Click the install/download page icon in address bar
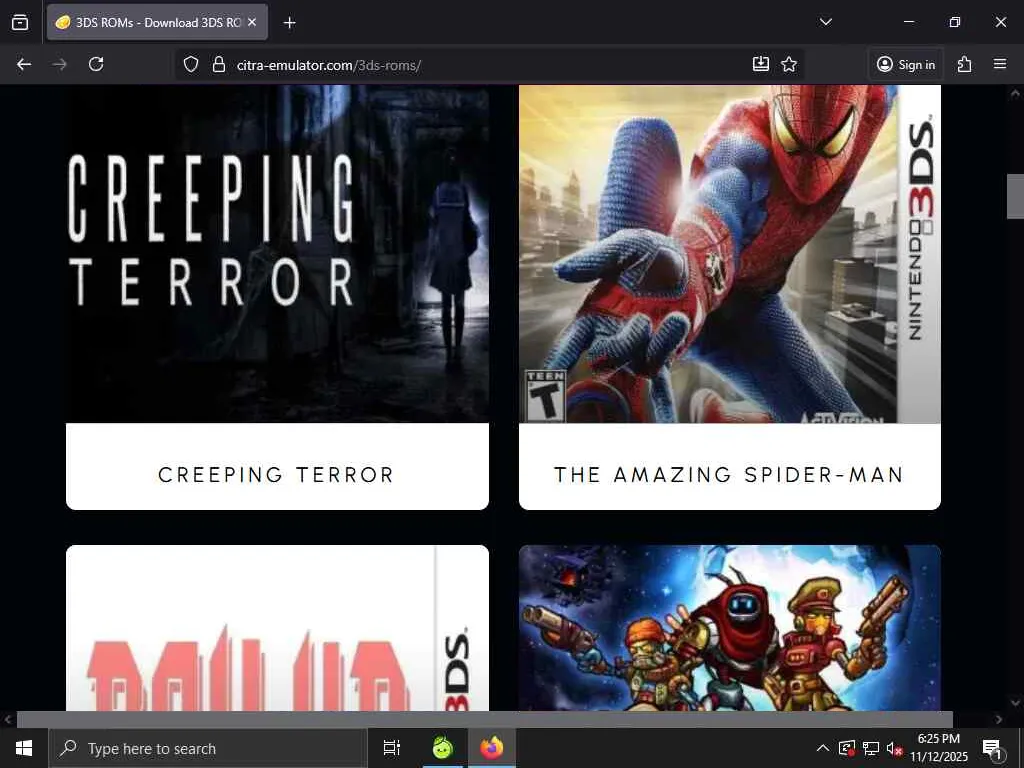This screenshot has width=1024, height=768. (x=761, y=64)
